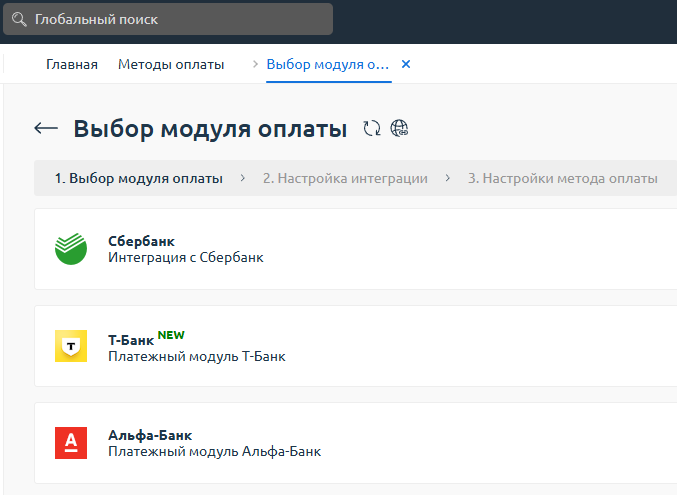Click the Выбор модуля оплаты page heading
The width and height of the screenshot is (677, 495).
[210, 129]
